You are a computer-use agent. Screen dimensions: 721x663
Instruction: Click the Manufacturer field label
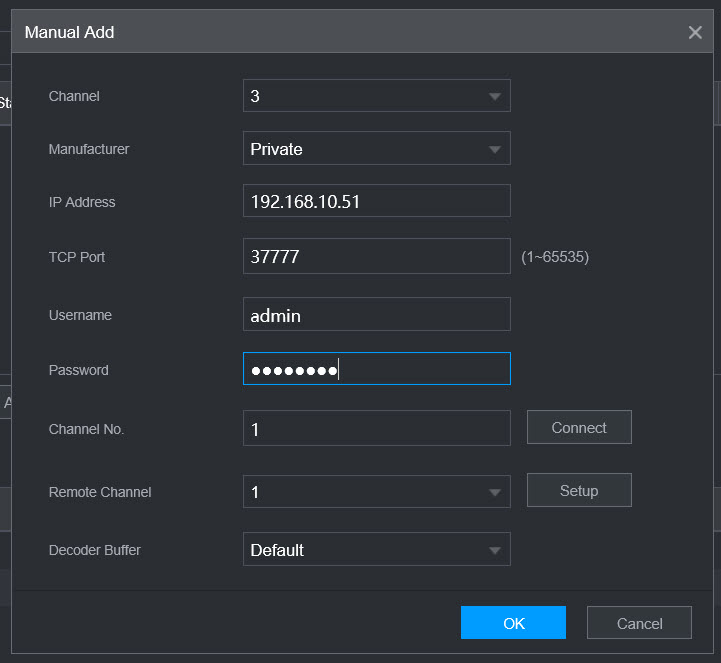click(x=89, y=149)
